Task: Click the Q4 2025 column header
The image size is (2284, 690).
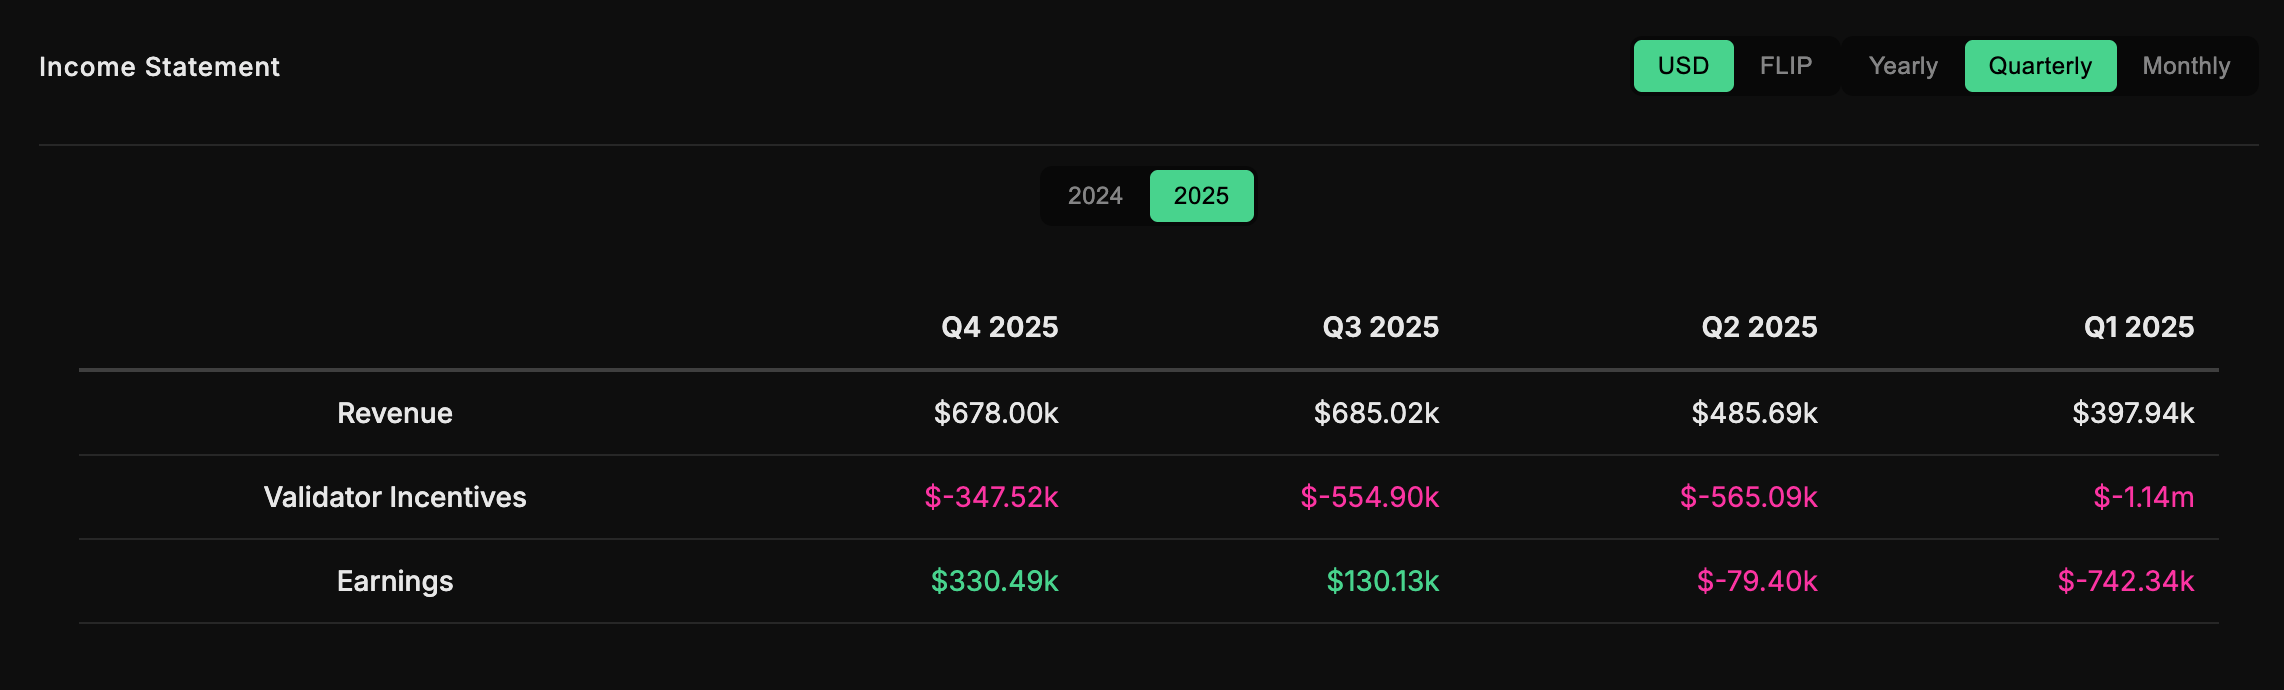Action: tap(999, 327)
